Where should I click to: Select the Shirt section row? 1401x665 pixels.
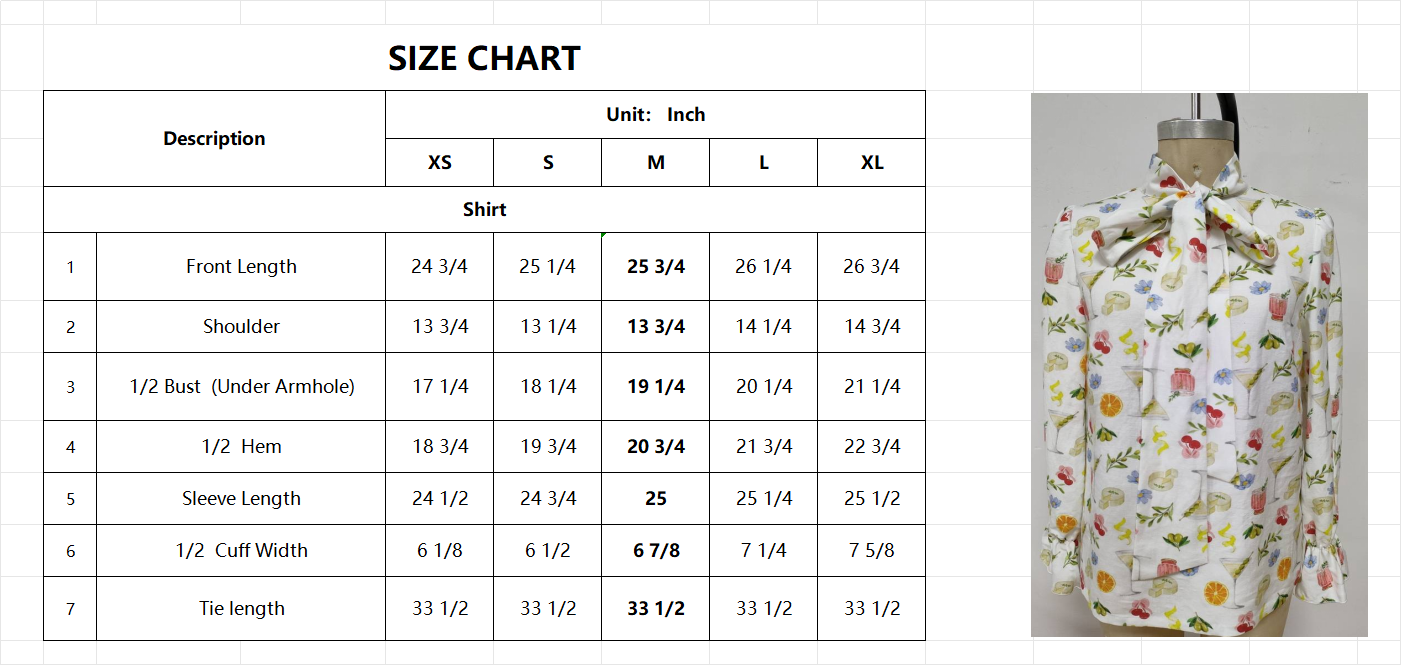pos(484,210)
